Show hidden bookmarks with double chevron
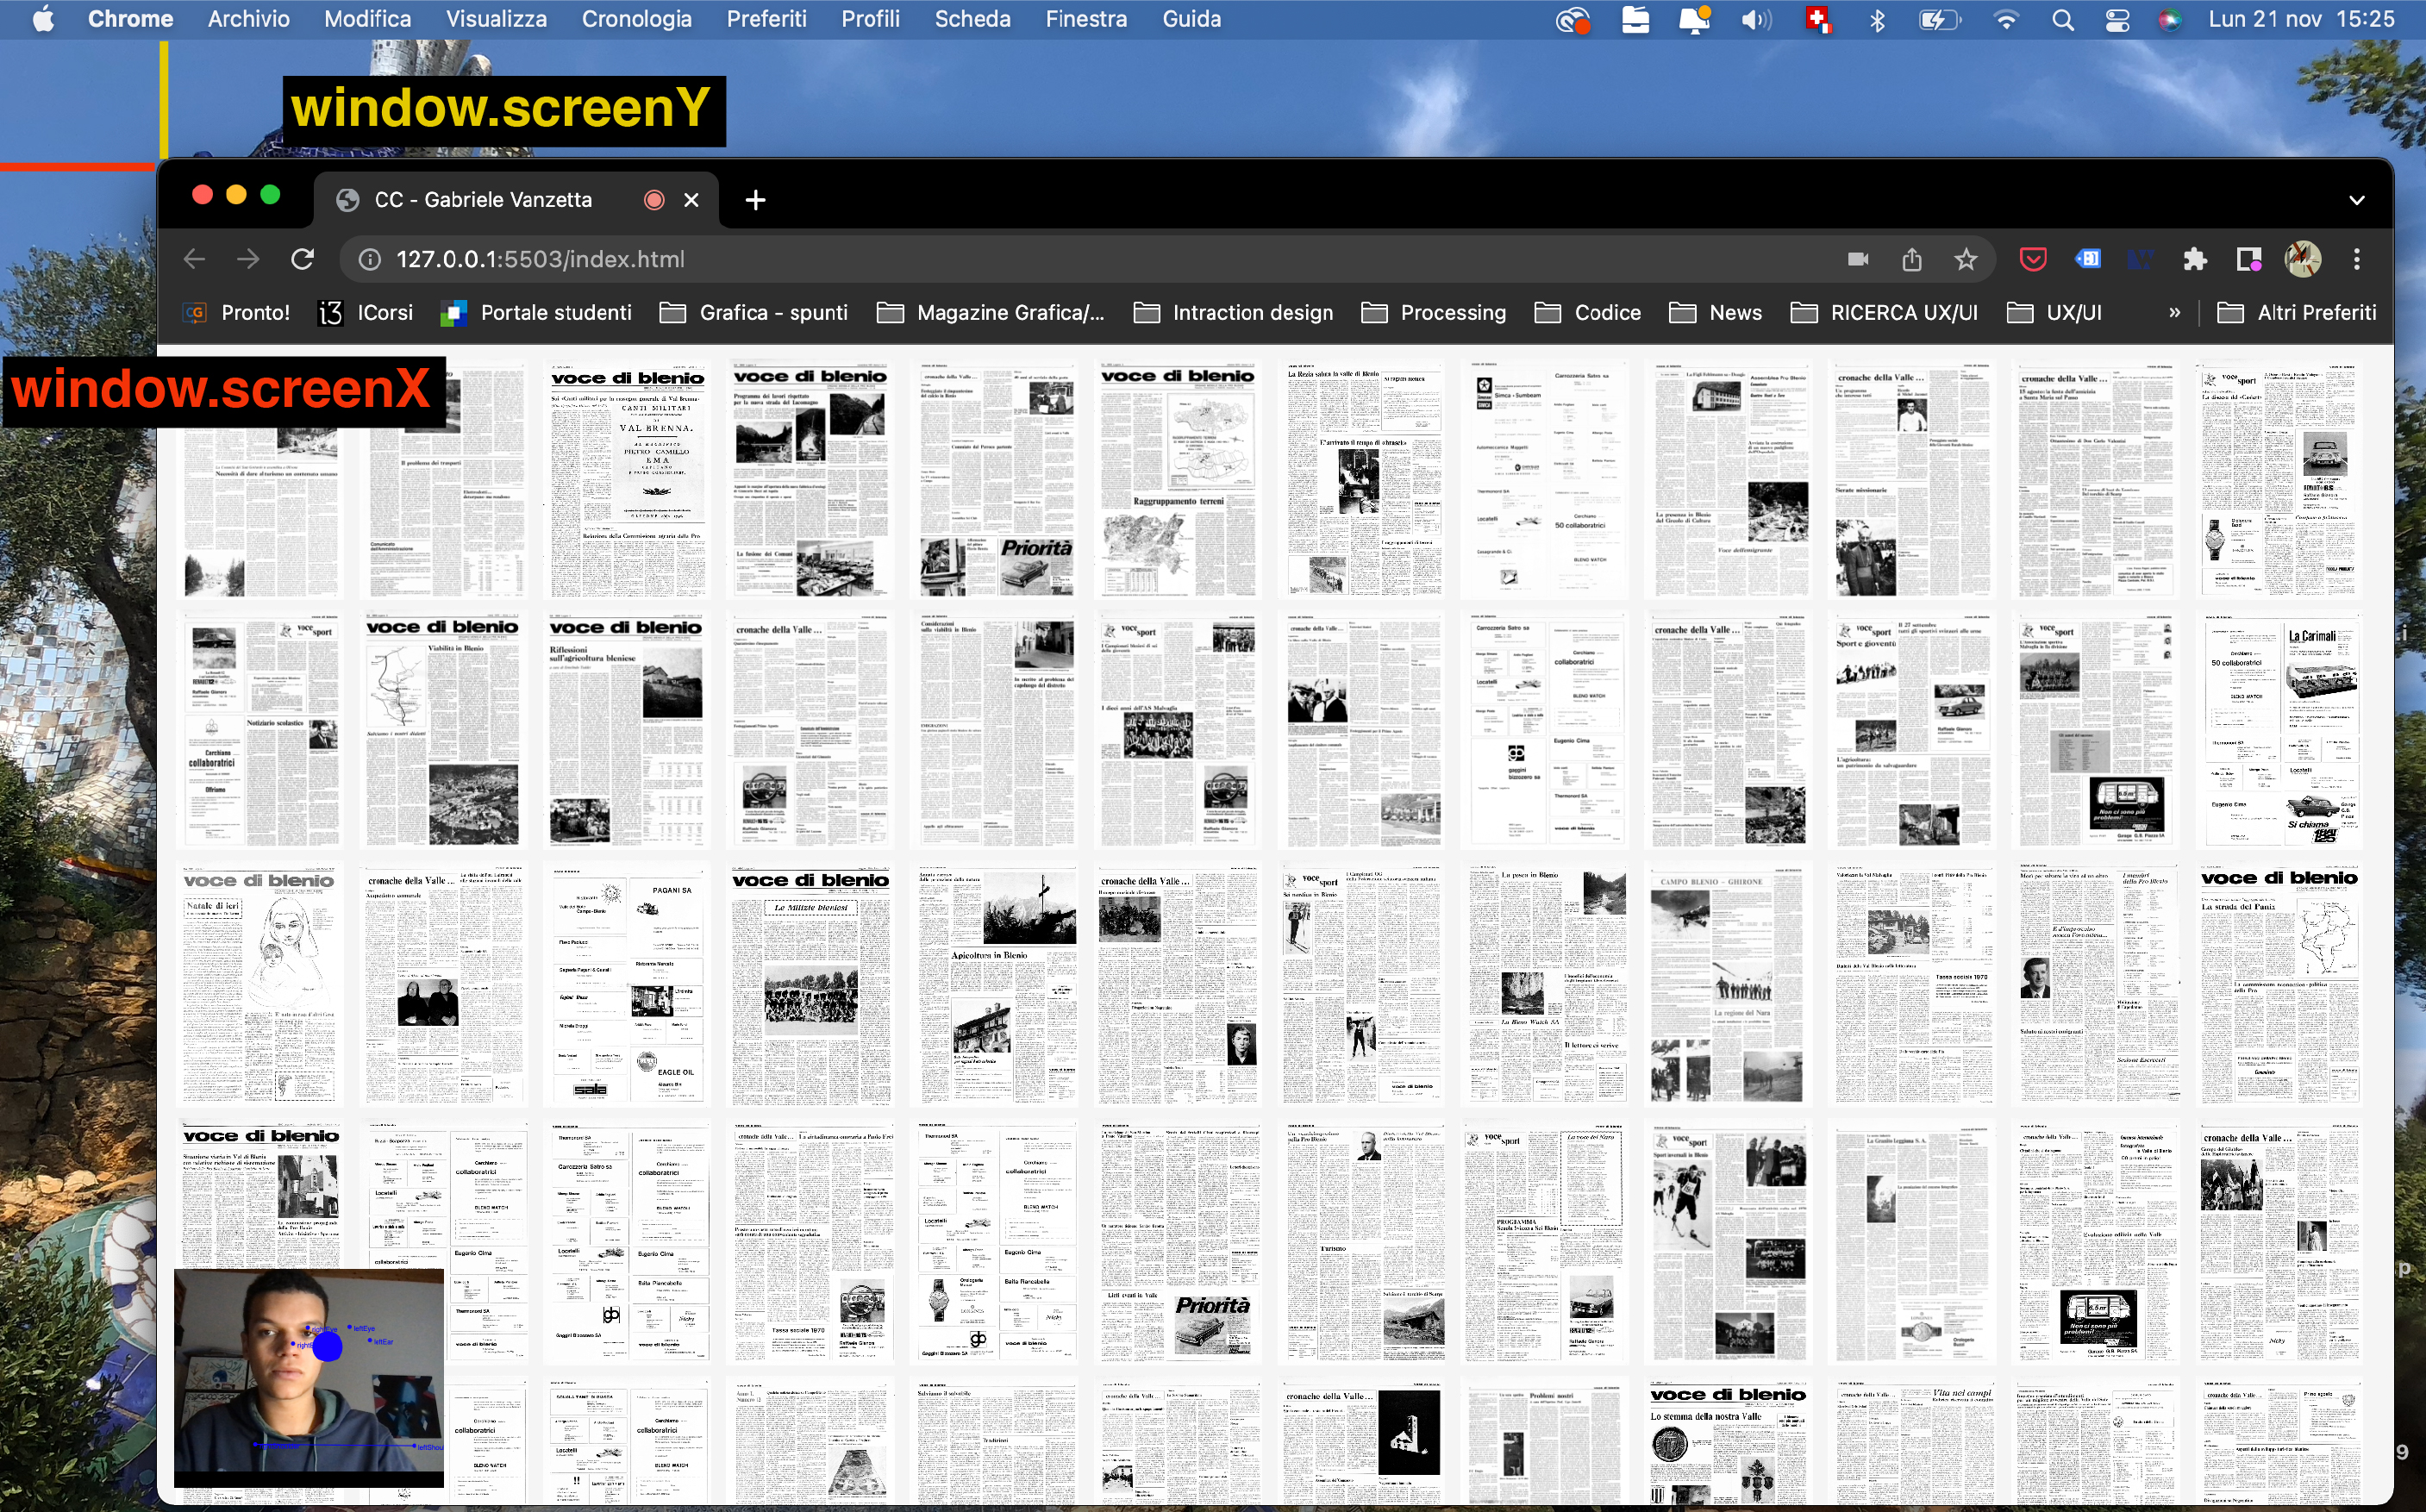Viewport: 2426px width, 1512px height. pos(2174,313)
